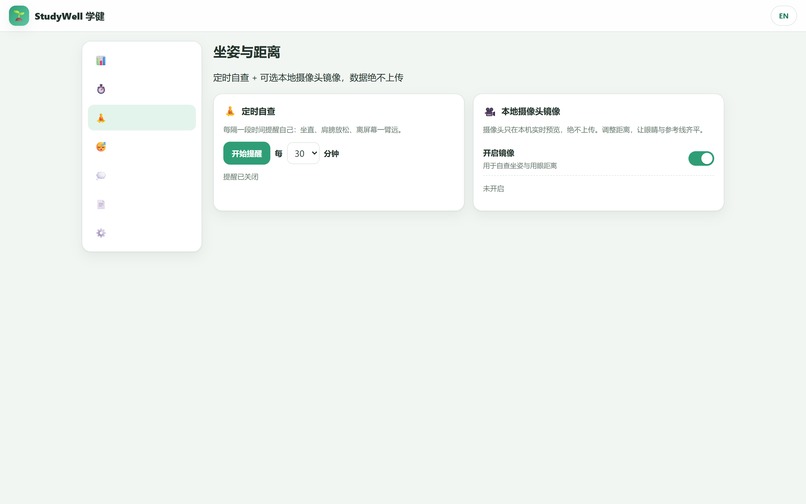Click the 未开启 status text

493,189
